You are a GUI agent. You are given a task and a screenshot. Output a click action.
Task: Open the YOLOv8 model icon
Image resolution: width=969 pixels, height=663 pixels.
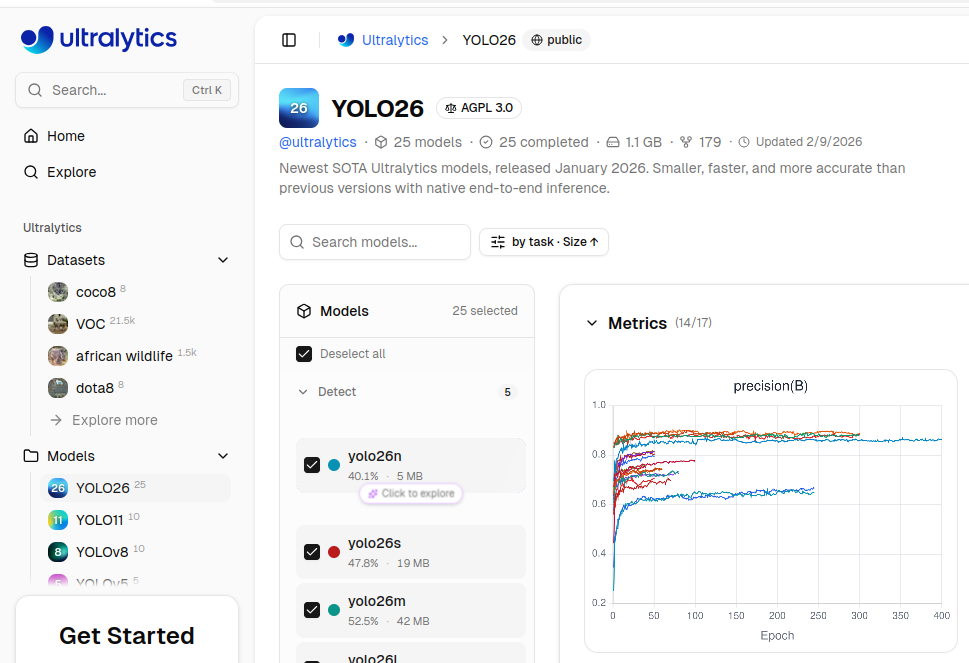[58, 552]
